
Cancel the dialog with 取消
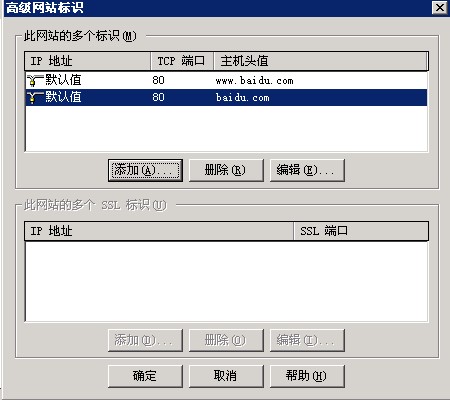(226, 376)
